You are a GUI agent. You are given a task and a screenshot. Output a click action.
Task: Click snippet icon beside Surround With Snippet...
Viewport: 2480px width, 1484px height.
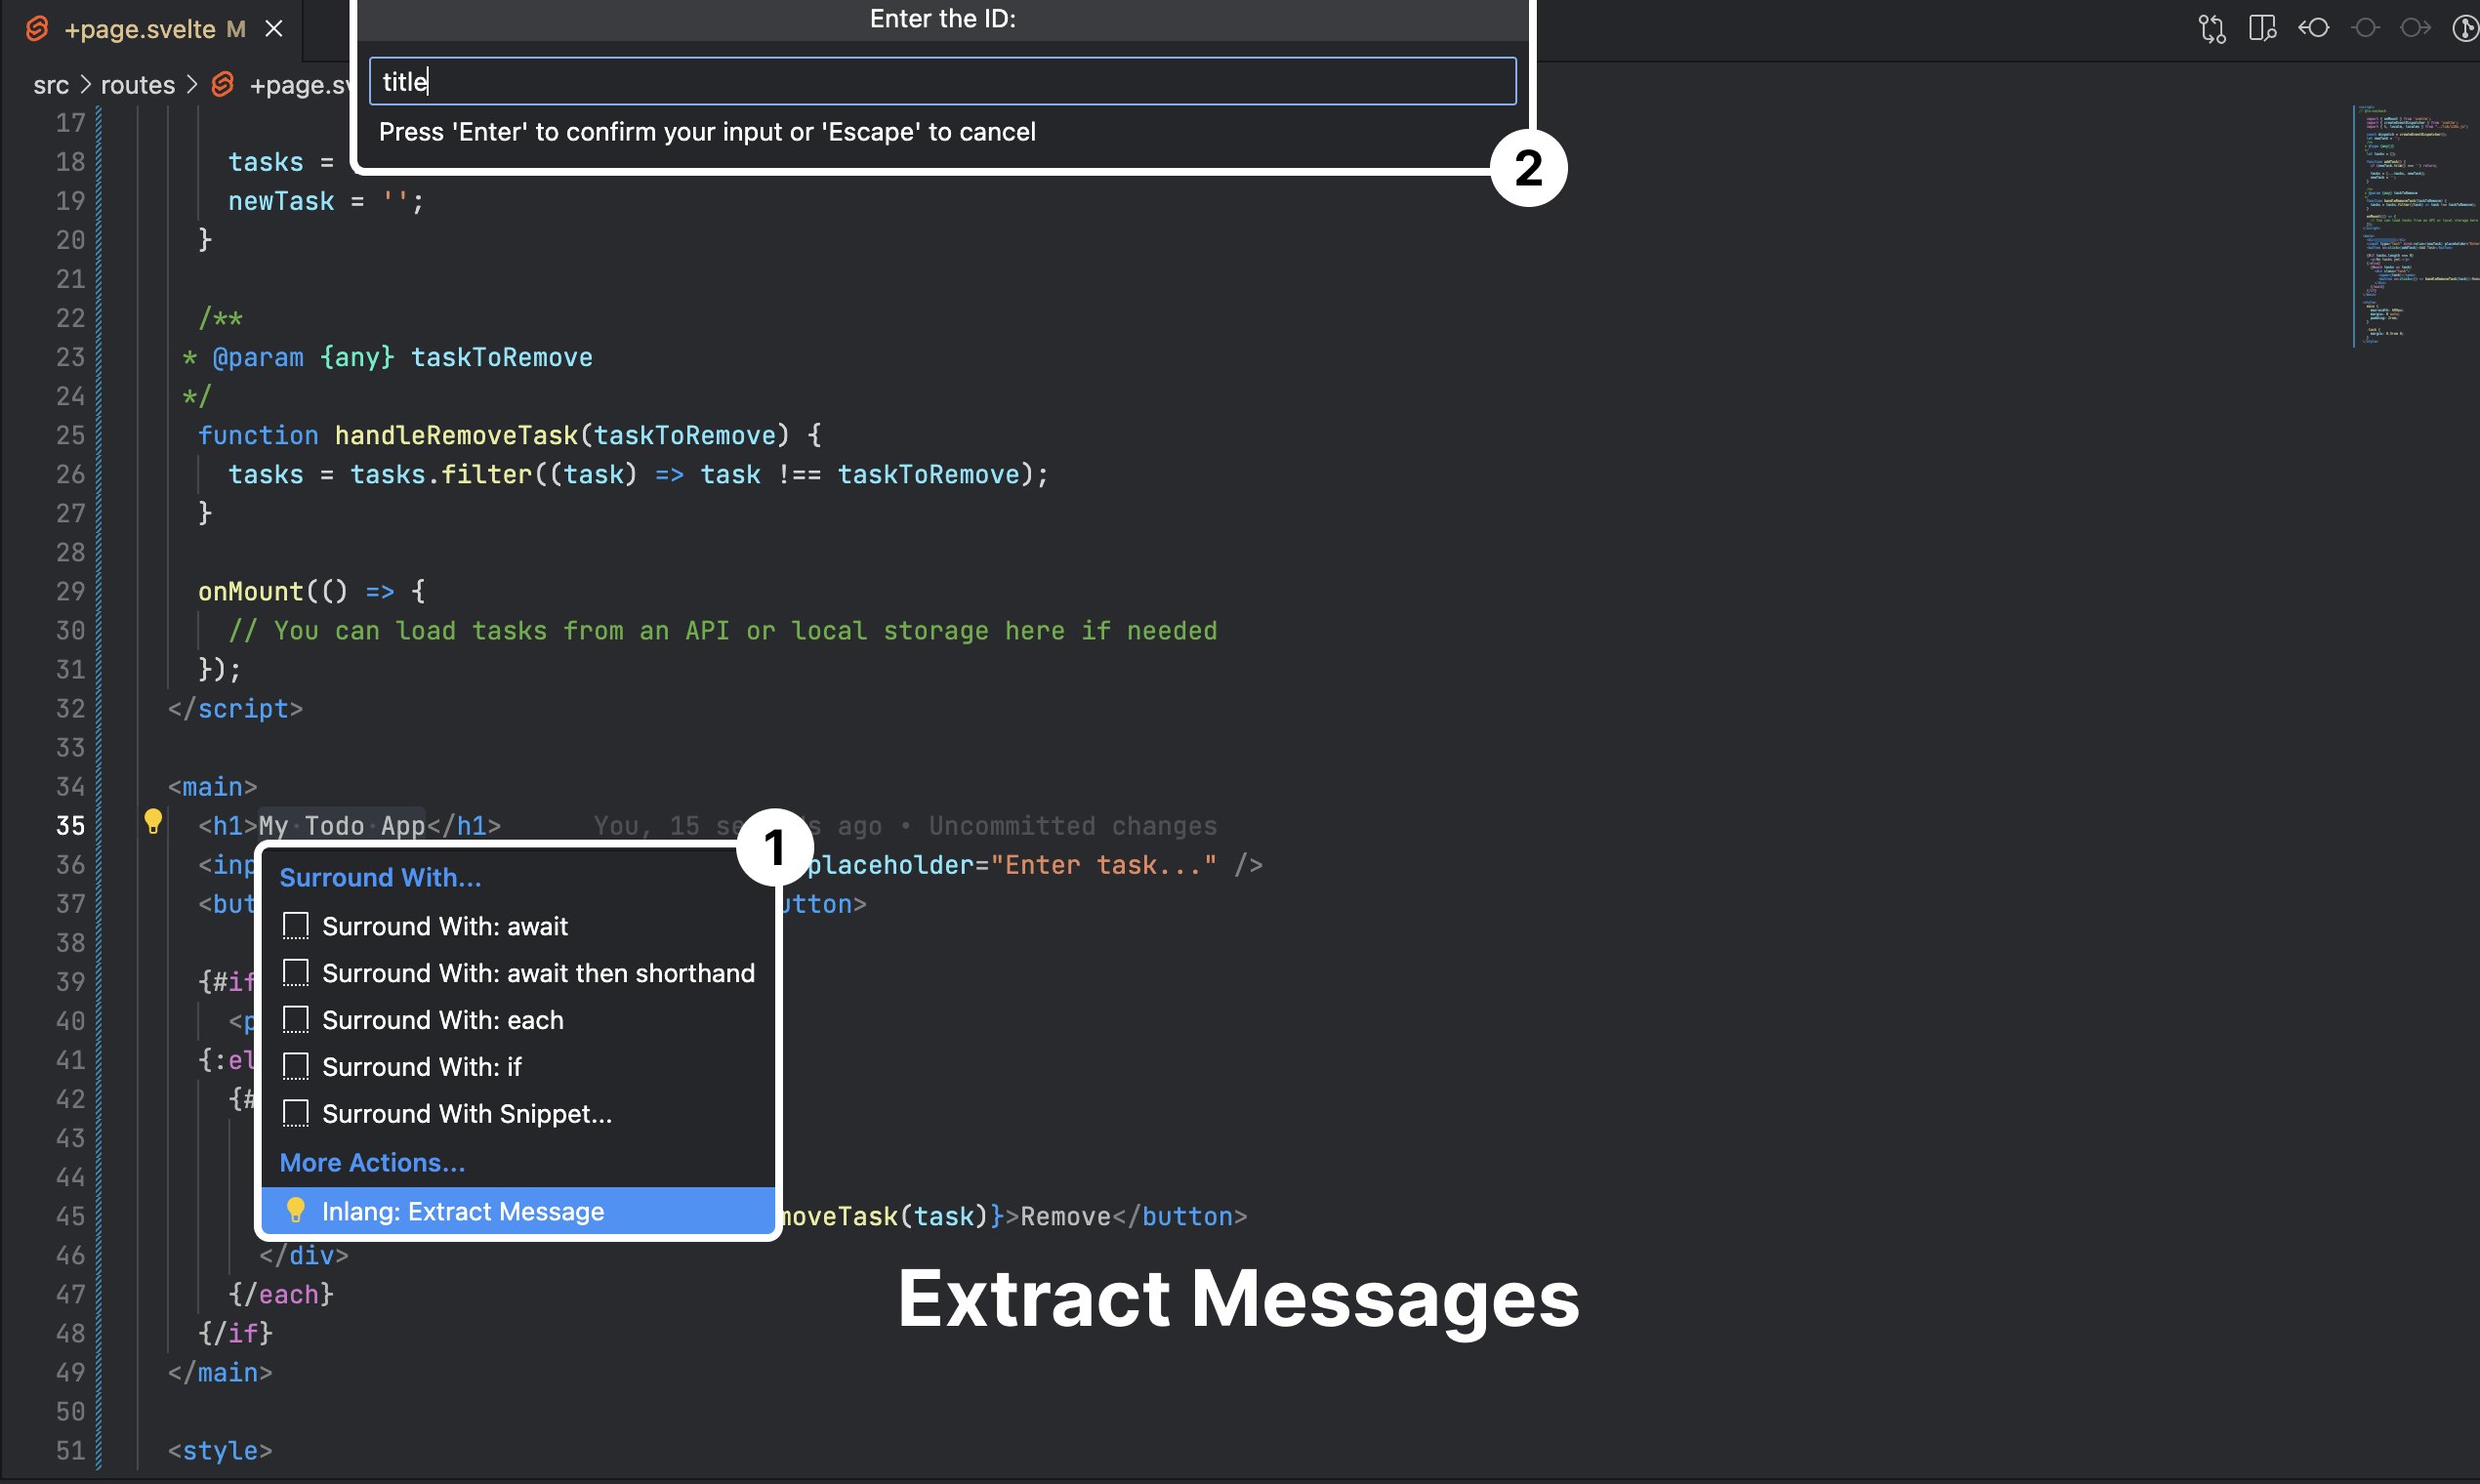point(295,1114)
